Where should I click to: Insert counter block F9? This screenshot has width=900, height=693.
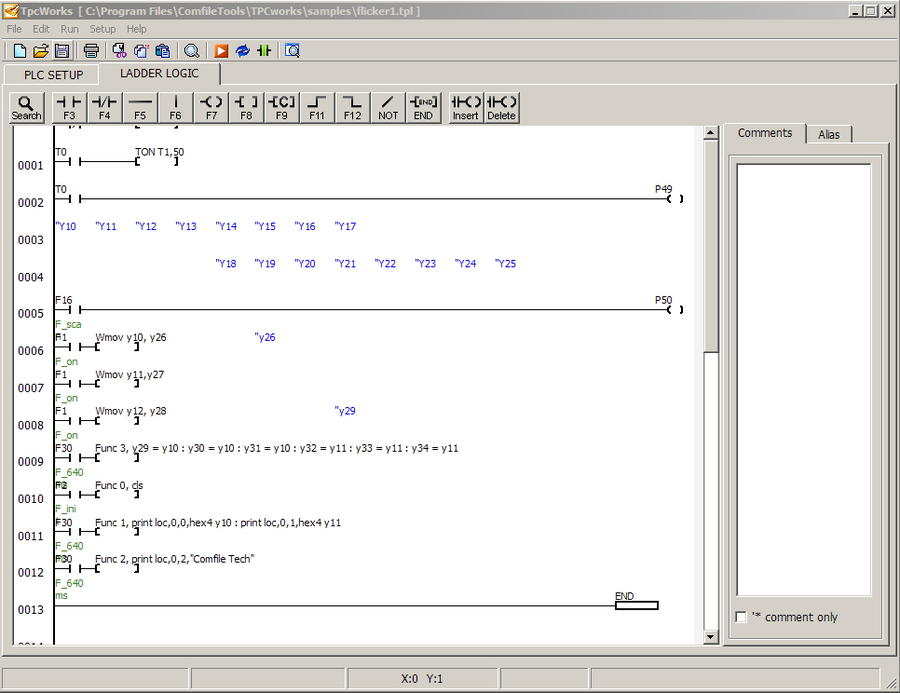point(282,107)
